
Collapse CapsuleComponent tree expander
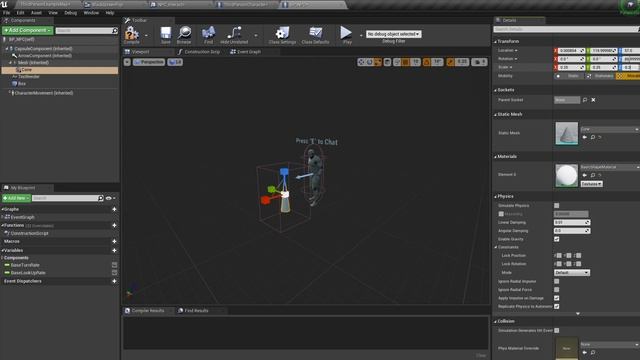[7, 49]
